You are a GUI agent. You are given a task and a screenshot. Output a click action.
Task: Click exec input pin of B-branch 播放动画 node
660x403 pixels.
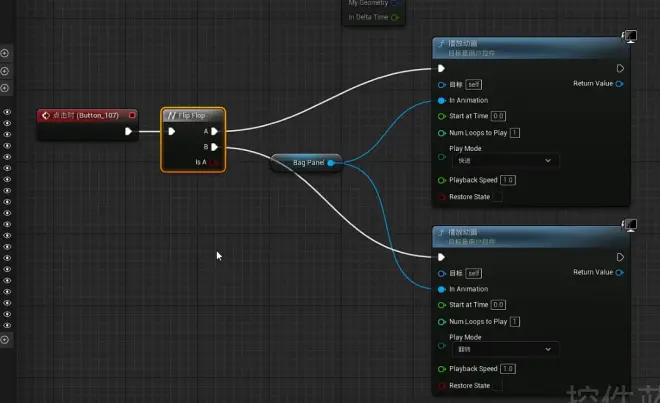(x=441, y=257)
